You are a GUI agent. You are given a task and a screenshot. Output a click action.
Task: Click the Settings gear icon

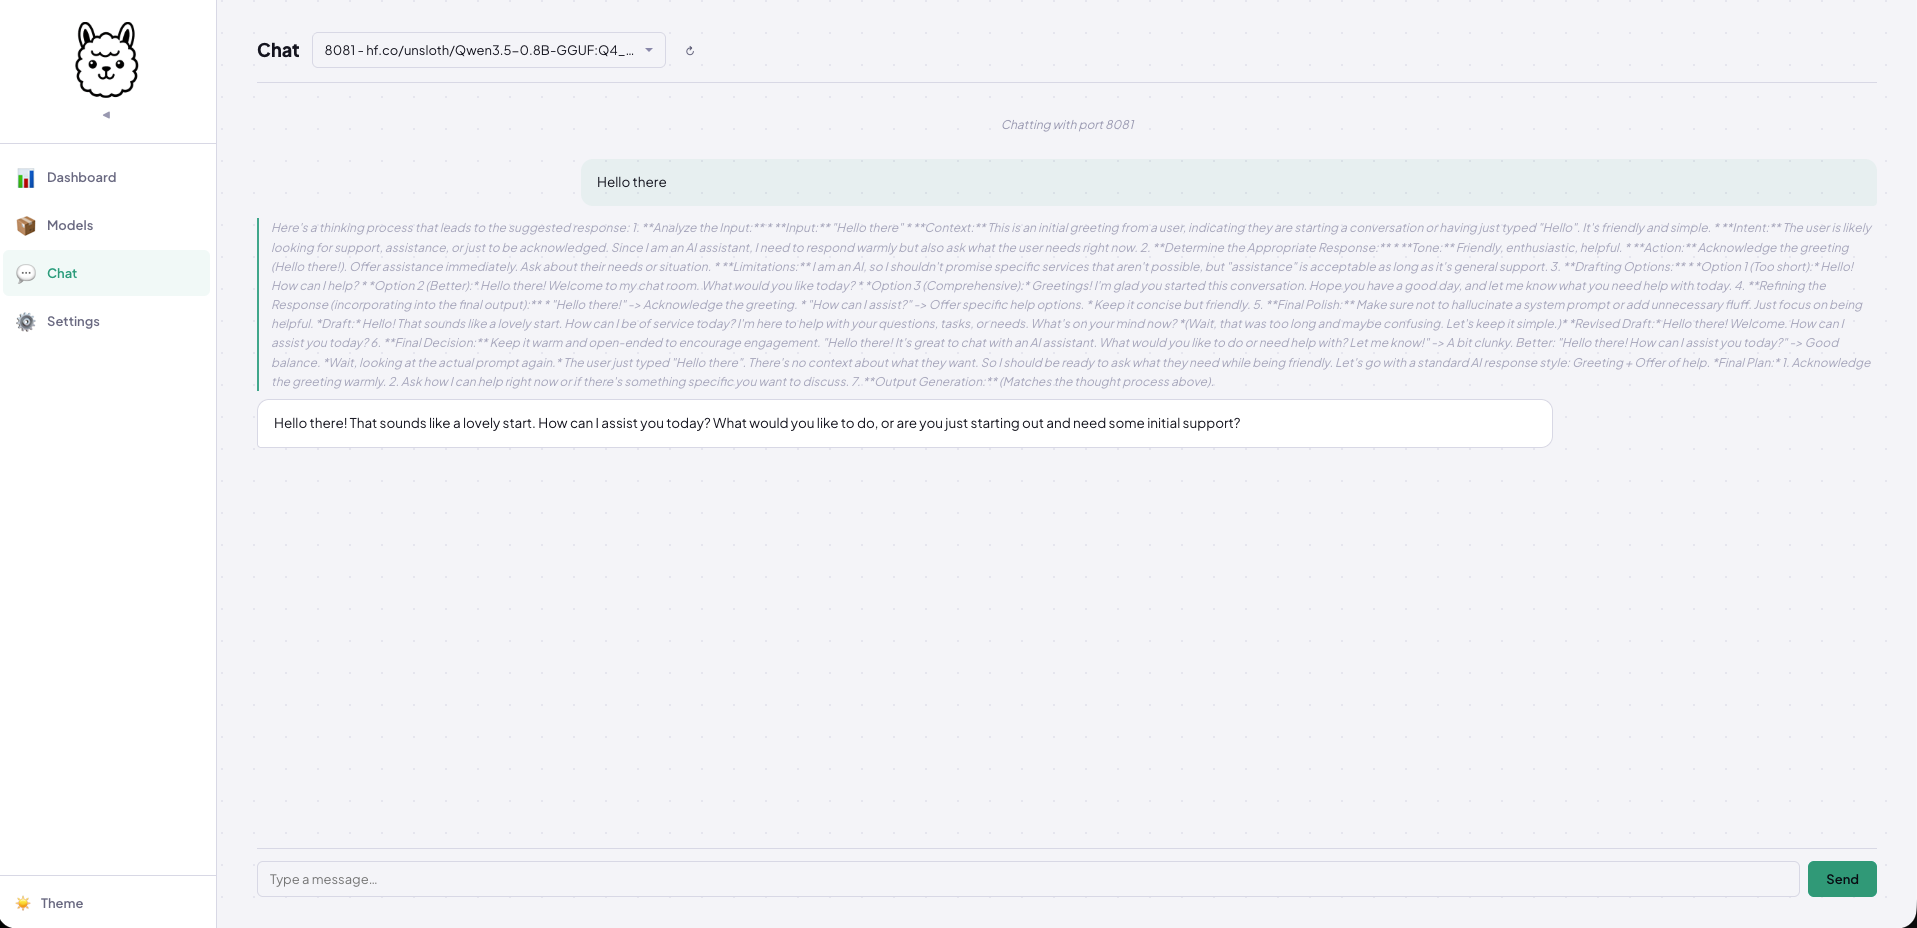point(26,322)
